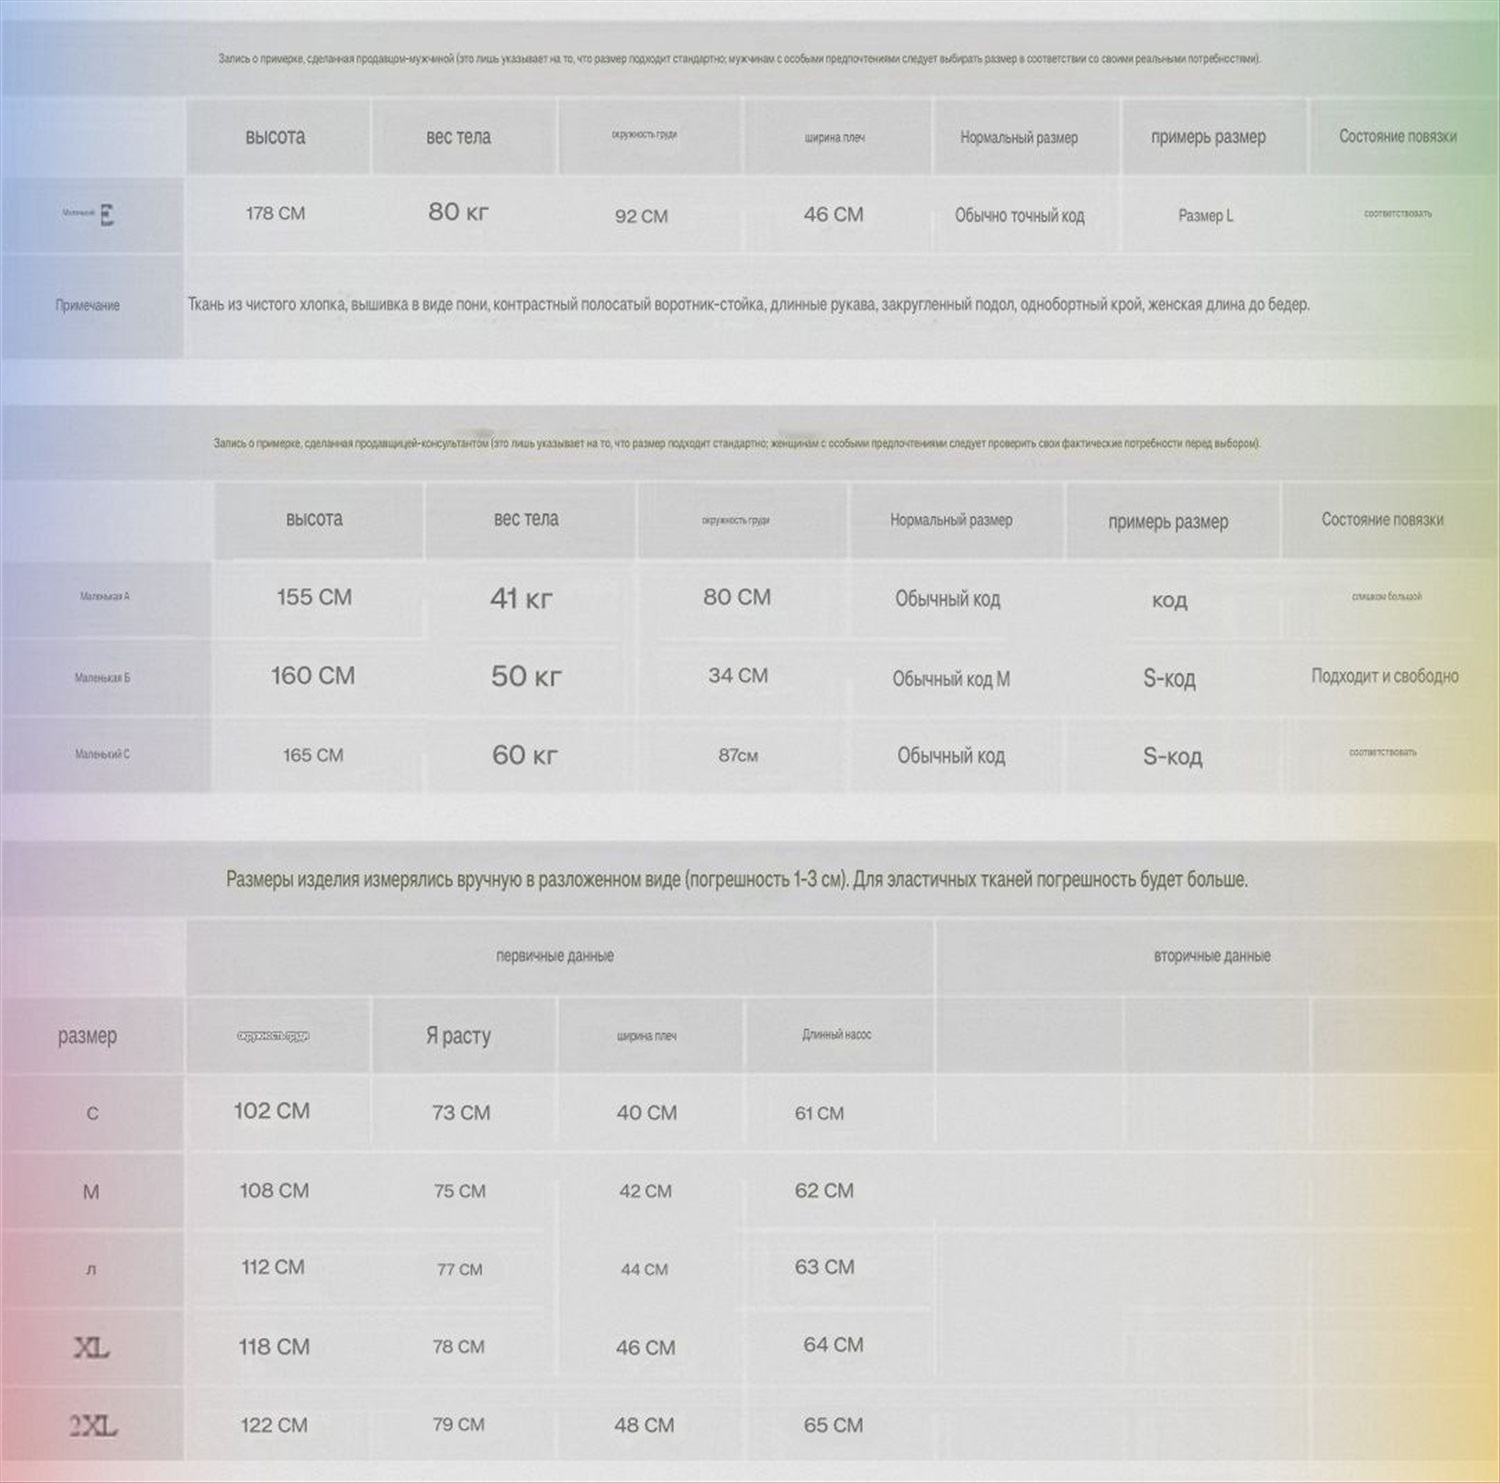
Task: Select the "первичные данные" header
Action: click(x=555, y=956)
